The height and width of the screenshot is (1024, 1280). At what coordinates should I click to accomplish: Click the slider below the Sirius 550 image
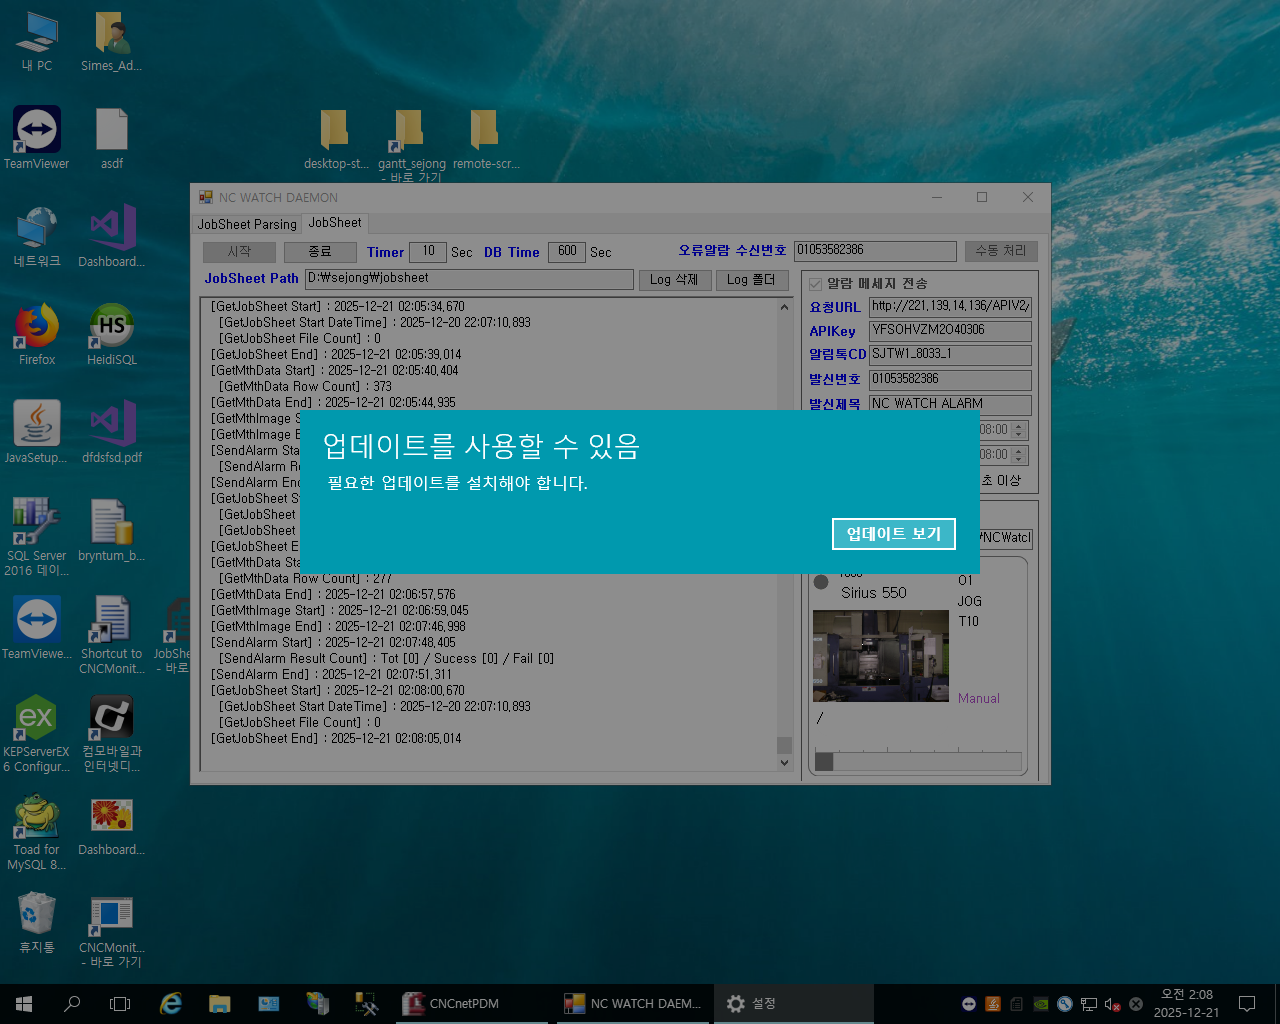click(918, 762)
